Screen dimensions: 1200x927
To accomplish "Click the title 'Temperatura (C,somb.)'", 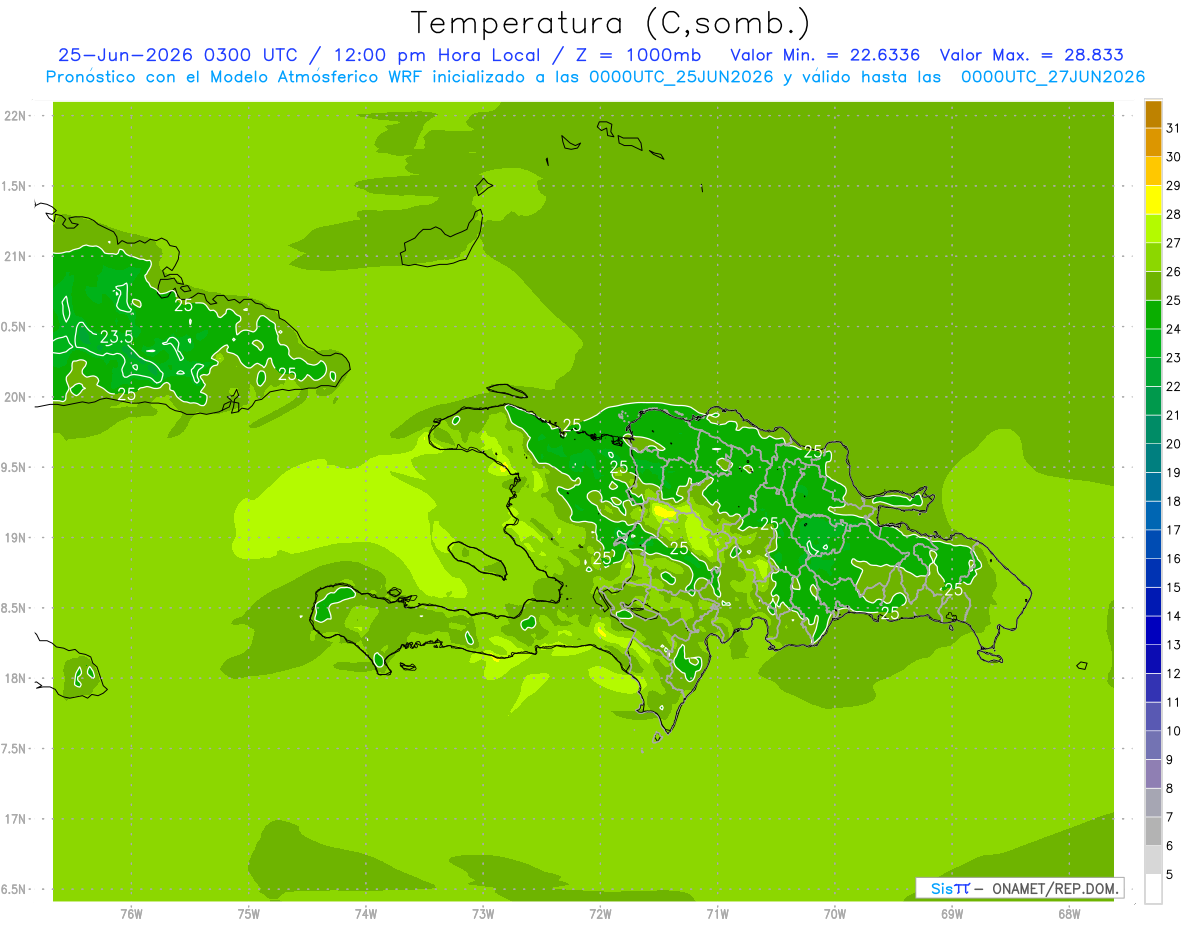I will [x=611, y=23].
